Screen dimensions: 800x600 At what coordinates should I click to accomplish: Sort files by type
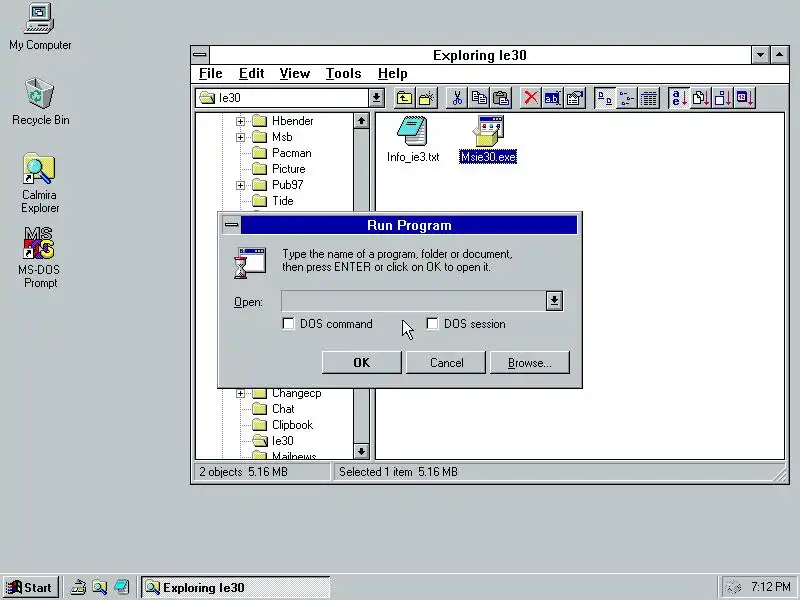click(x=701, y=97)
